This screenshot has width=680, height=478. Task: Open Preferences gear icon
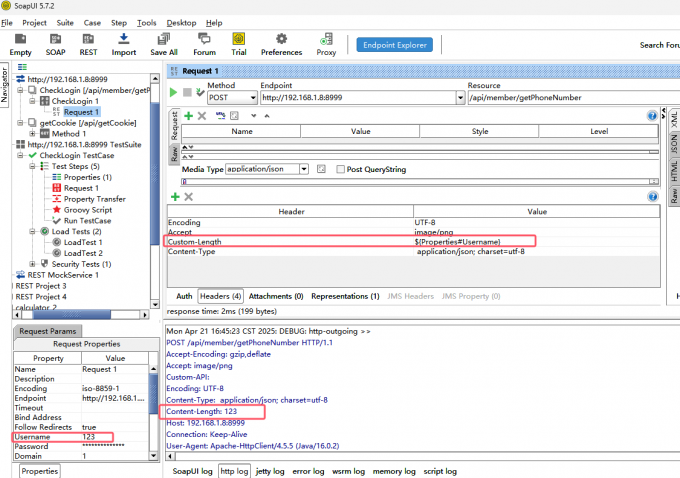(281, 44)
